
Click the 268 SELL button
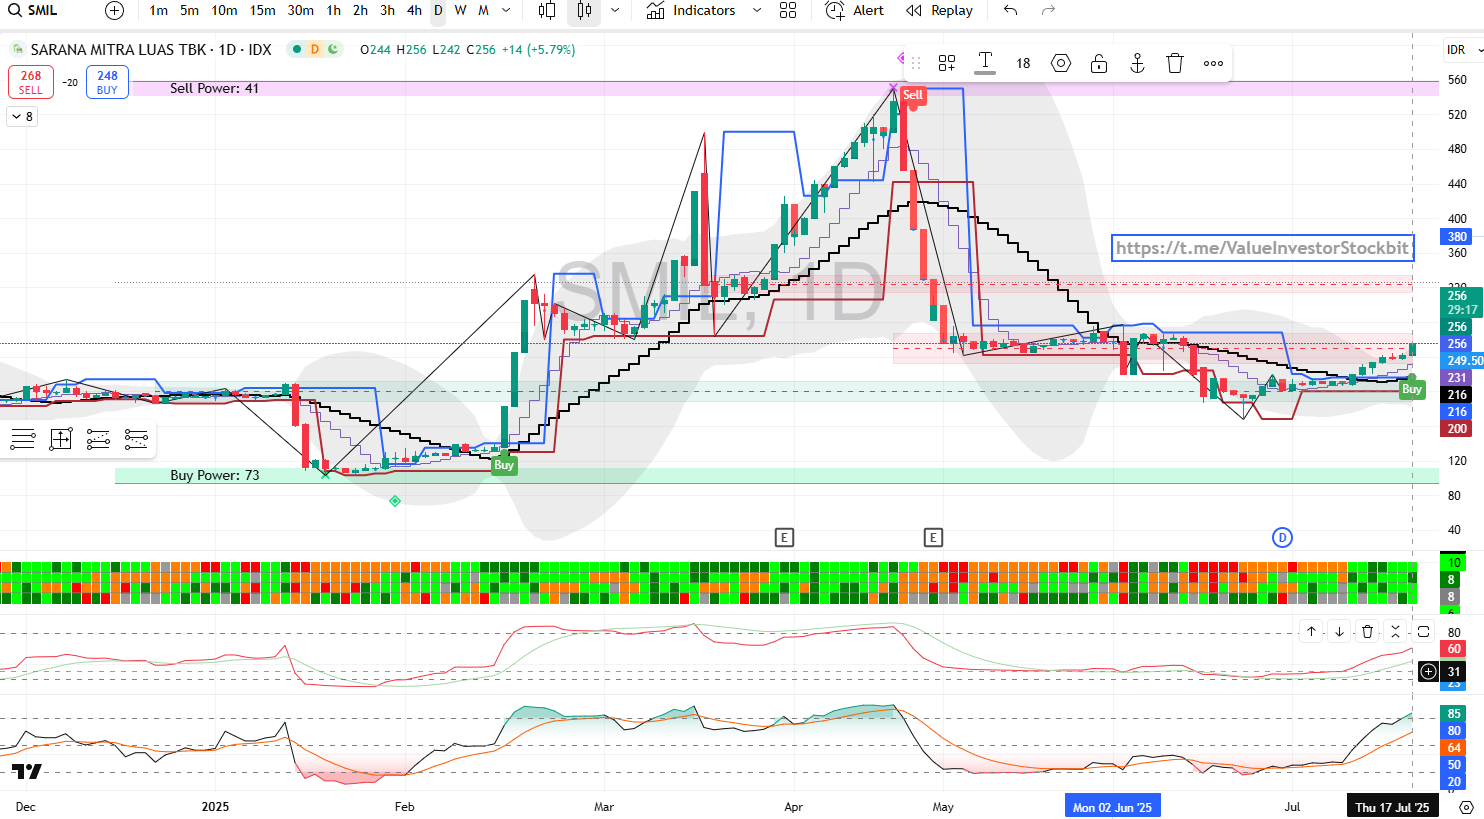31,82
